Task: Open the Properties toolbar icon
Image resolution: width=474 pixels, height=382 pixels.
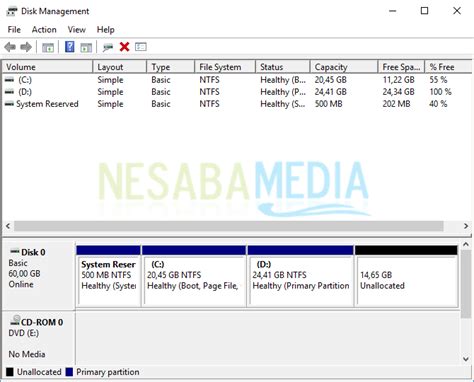Action: [141, 47]
